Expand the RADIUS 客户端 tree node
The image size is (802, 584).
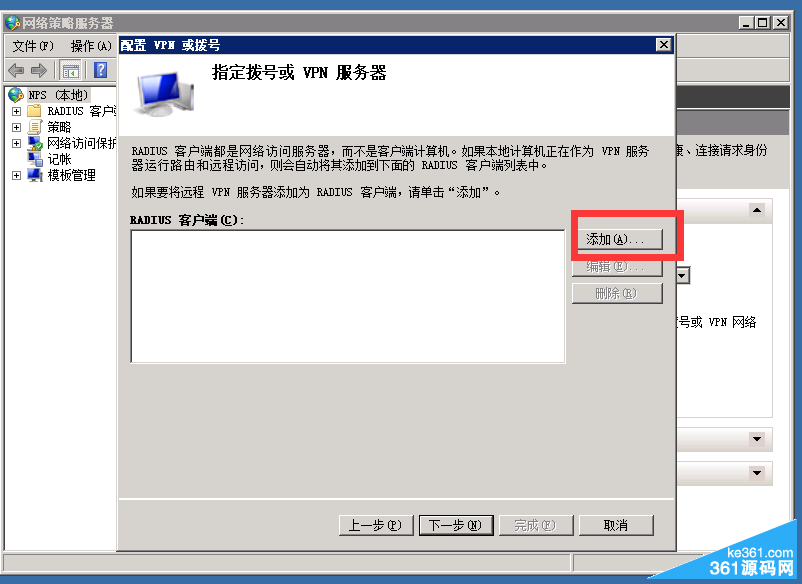16,111
